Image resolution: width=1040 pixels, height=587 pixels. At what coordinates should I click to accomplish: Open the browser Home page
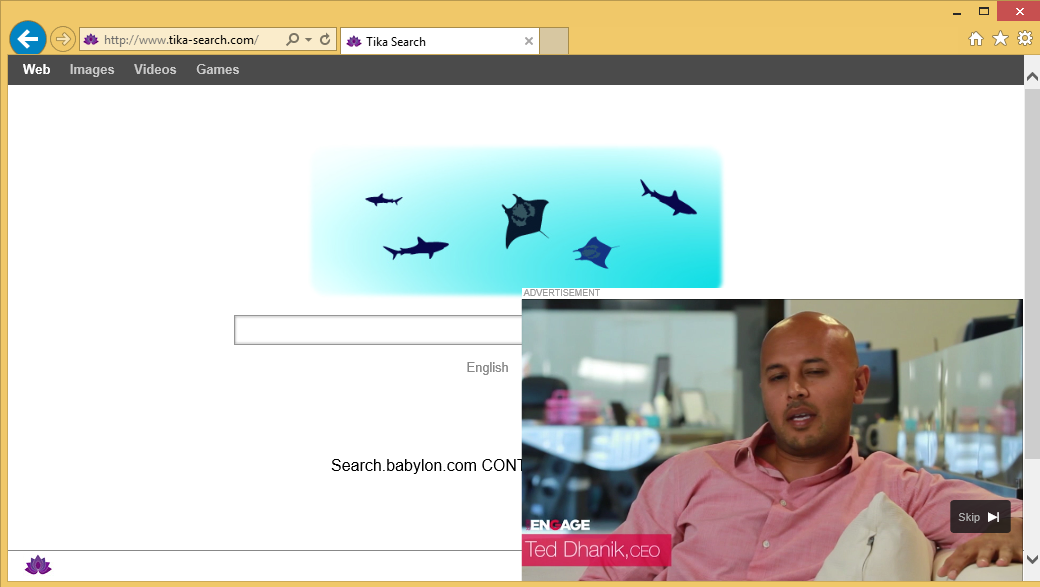[x=975, y=38]
